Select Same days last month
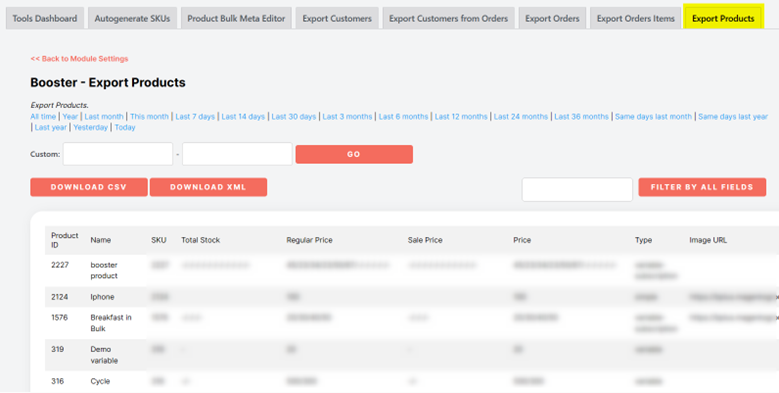The image size is (779, 393). pos(653,116)
